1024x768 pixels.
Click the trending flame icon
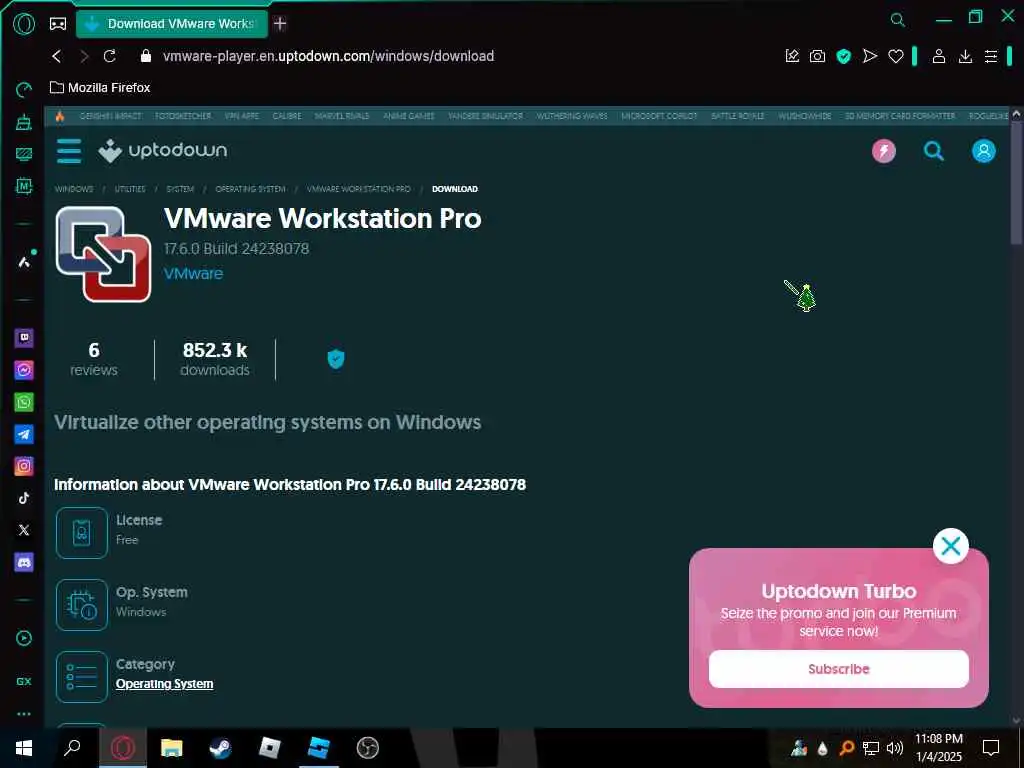[59, 116]
